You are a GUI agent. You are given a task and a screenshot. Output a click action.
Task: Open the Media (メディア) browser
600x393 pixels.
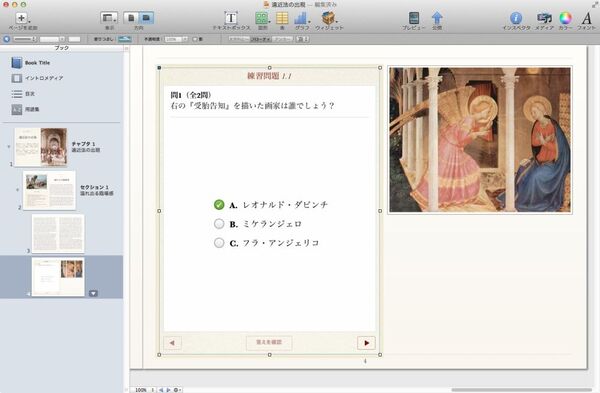(544, 18)
